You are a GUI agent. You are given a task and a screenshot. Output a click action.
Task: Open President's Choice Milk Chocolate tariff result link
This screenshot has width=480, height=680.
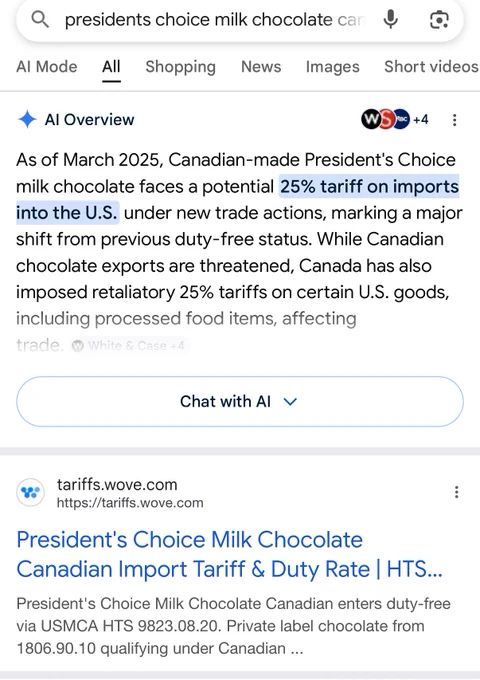click(229, 554)
